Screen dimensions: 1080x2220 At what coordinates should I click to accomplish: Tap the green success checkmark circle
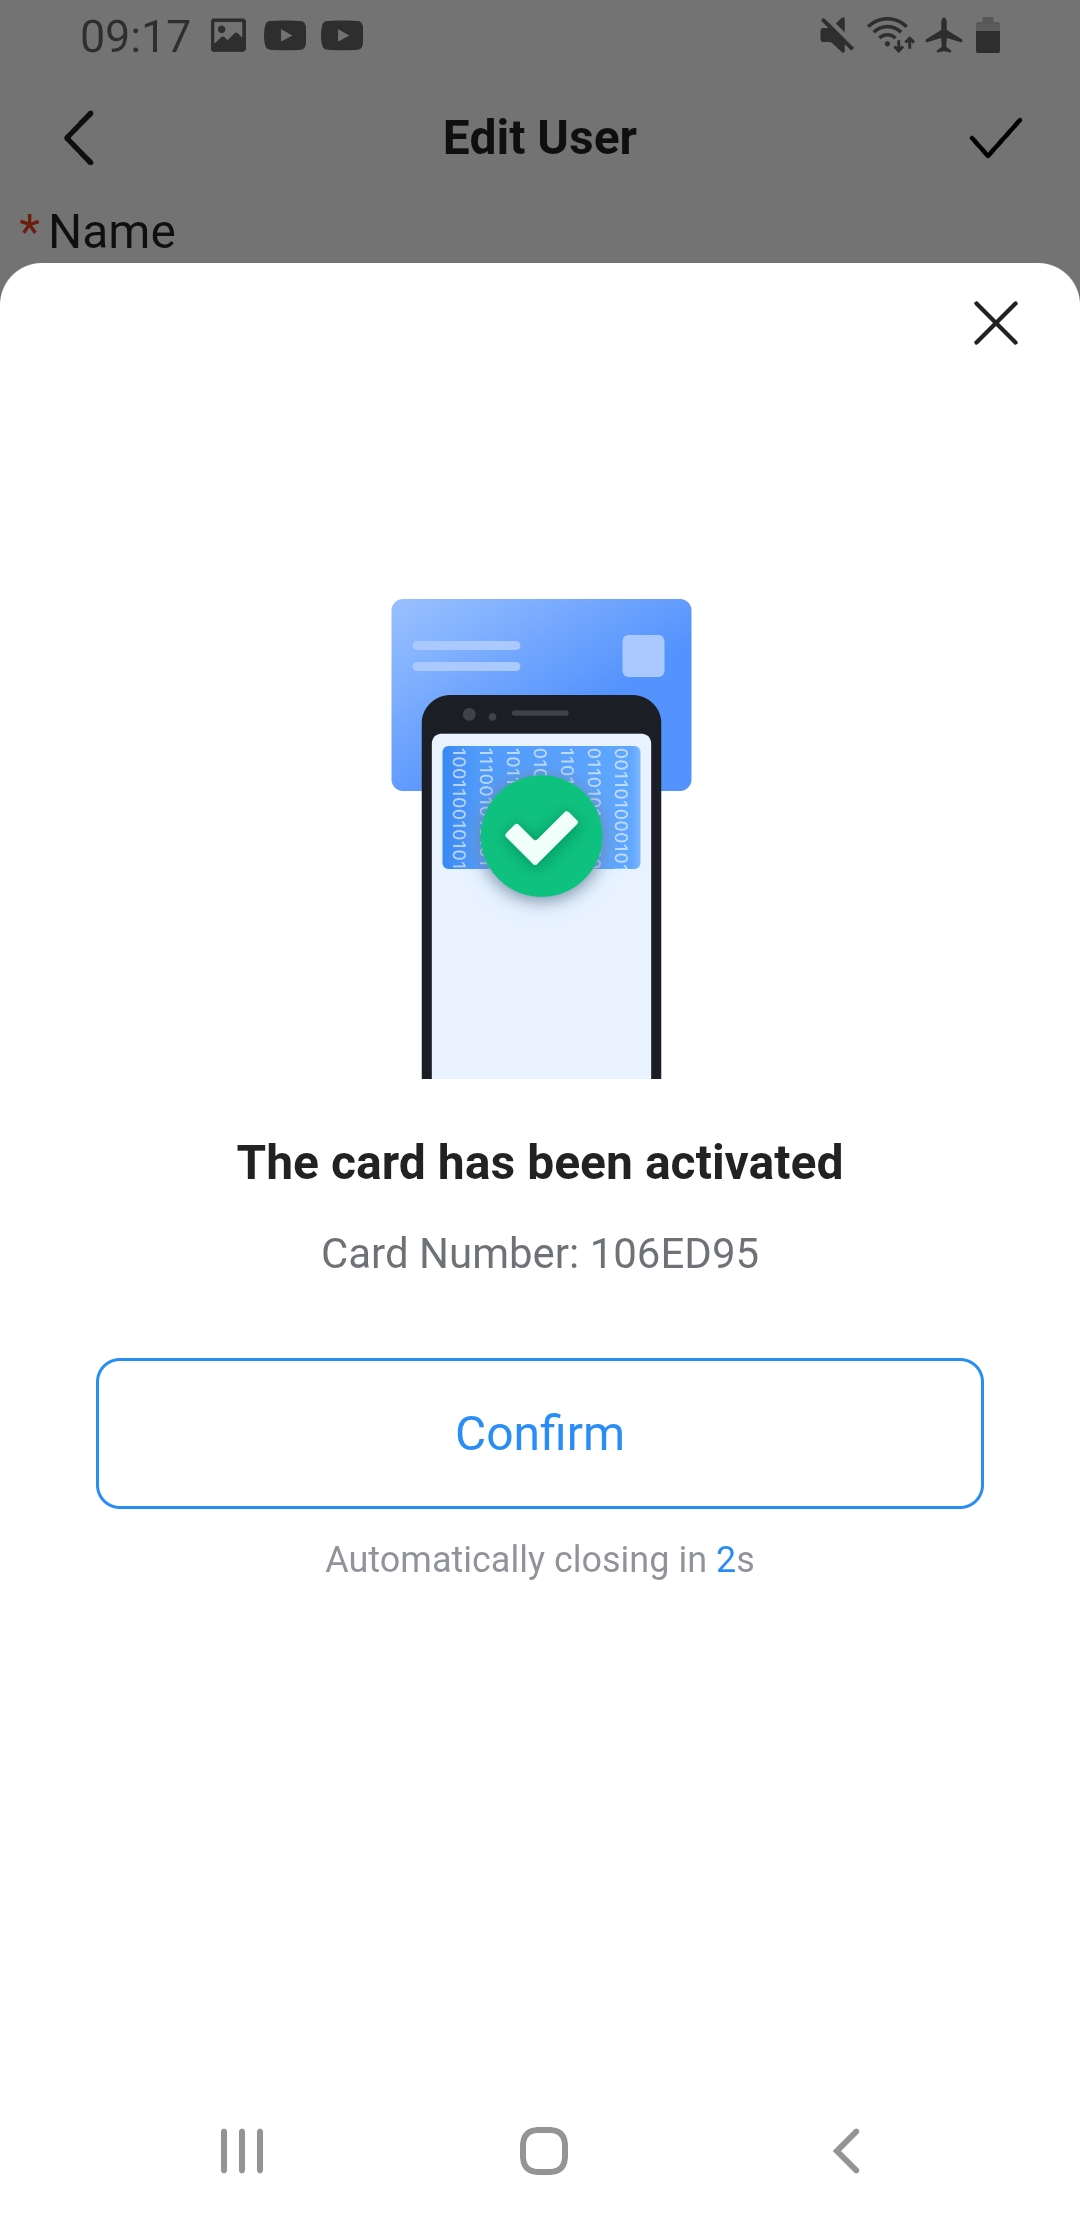pos(542,837)
